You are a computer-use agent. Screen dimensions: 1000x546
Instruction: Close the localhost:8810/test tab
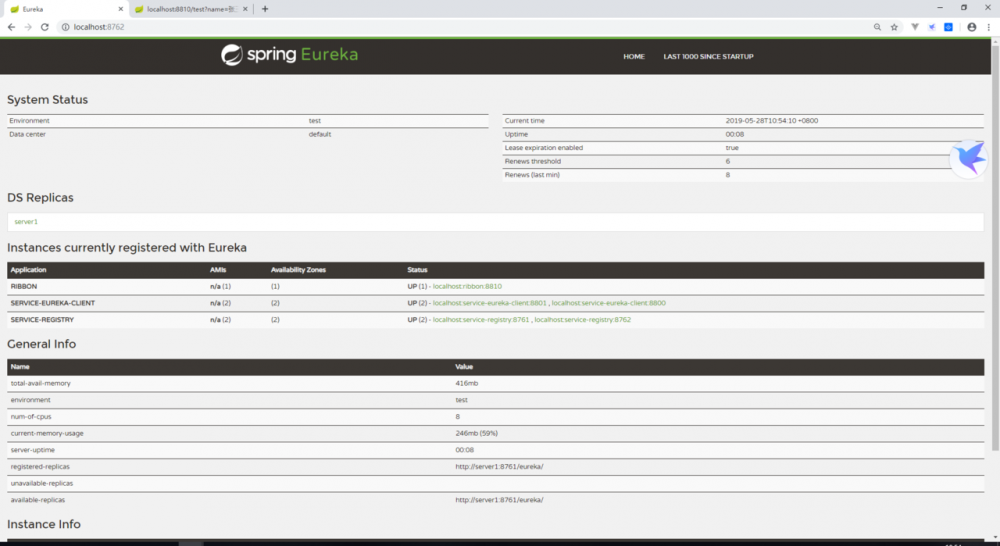tap(245, 9)
